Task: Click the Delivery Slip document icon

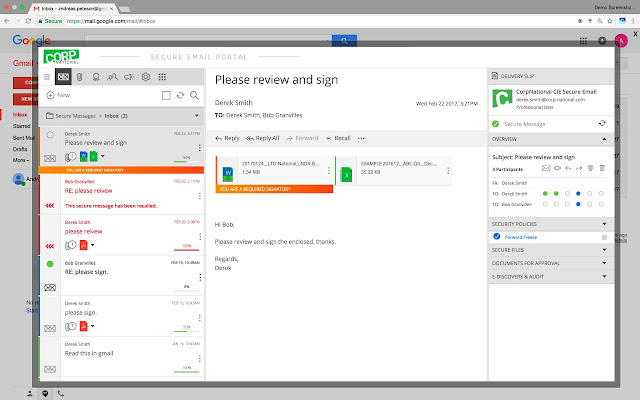Action: [x=495, y=76]
